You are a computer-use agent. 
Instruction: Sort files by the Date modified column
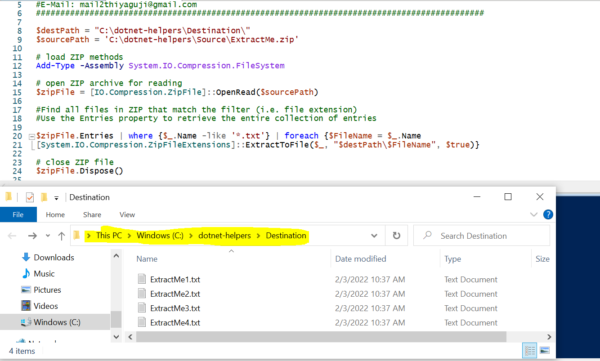tap(360, 259)
